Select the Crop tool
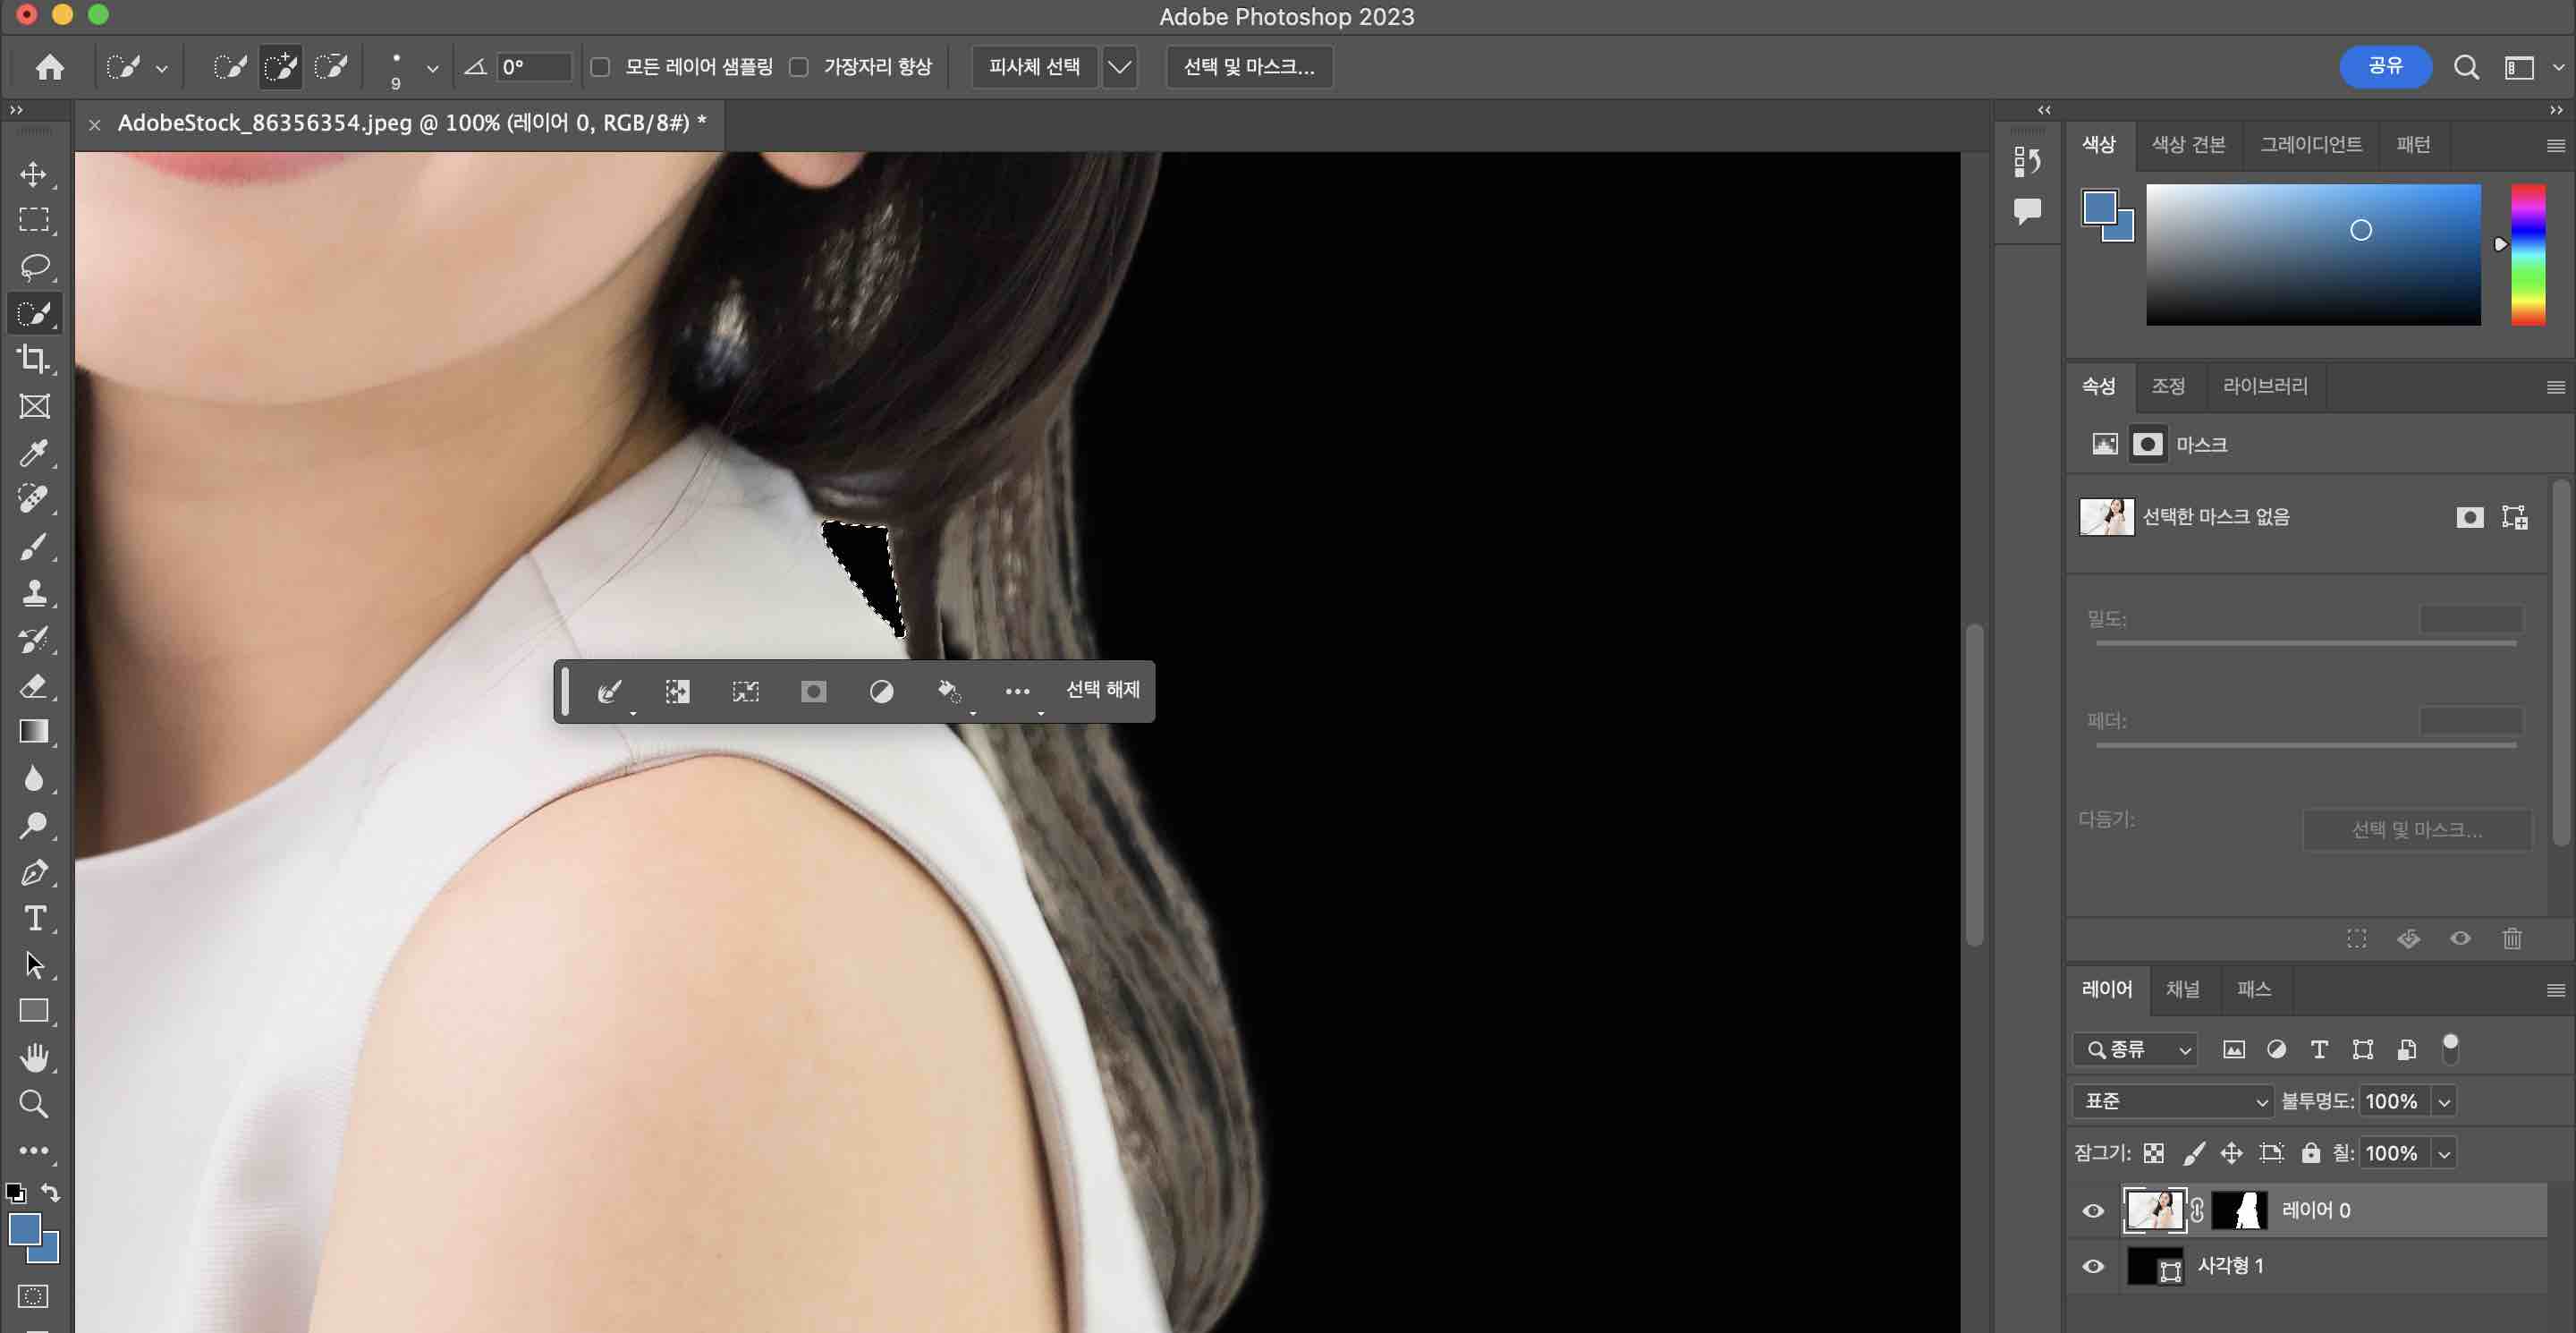This screenshot has height=1333, width=2576. pos(34,359)
